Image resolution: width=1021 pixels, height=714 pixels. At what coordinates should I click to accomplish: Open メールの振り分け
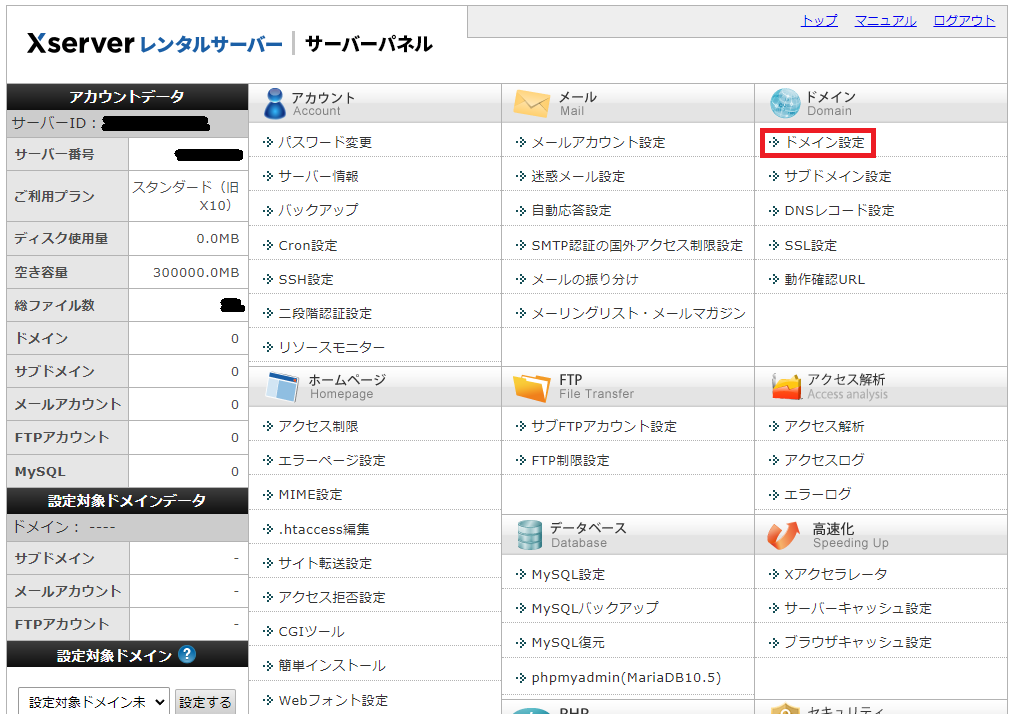point(585,279)
